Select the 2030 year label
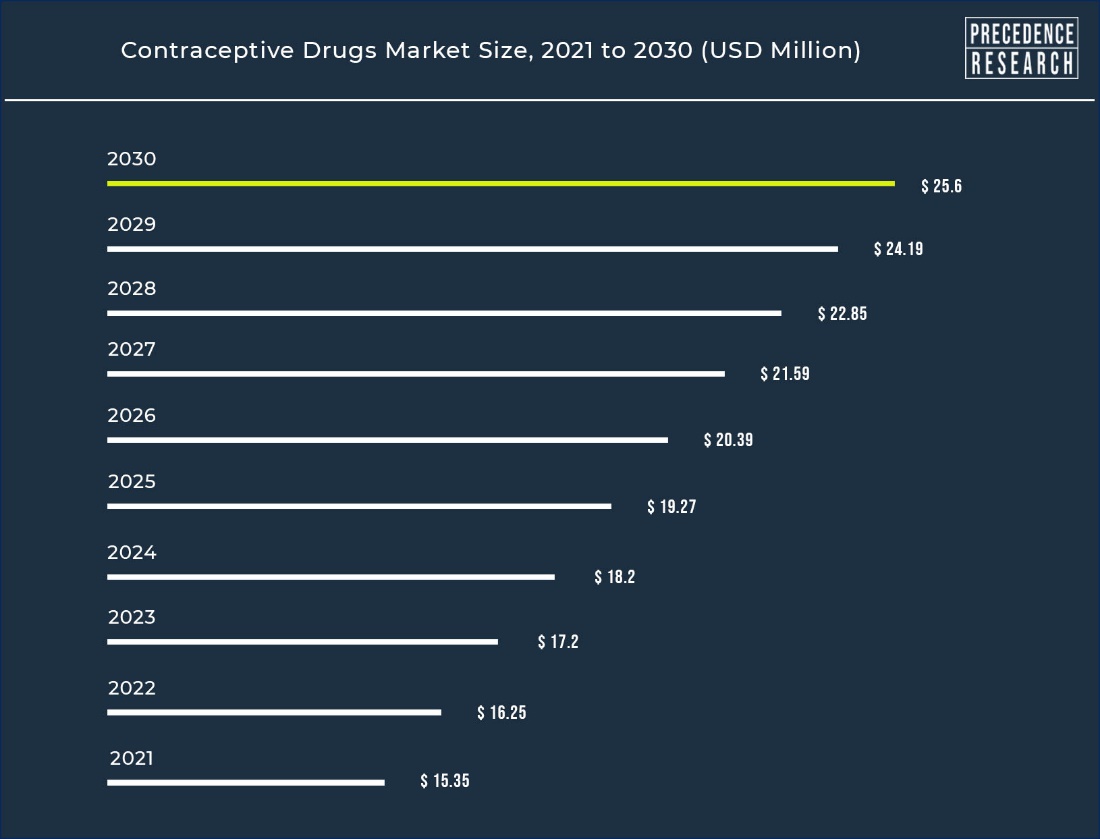The width and height of the screenshot is (1100, 839). (x=132, y=159)
